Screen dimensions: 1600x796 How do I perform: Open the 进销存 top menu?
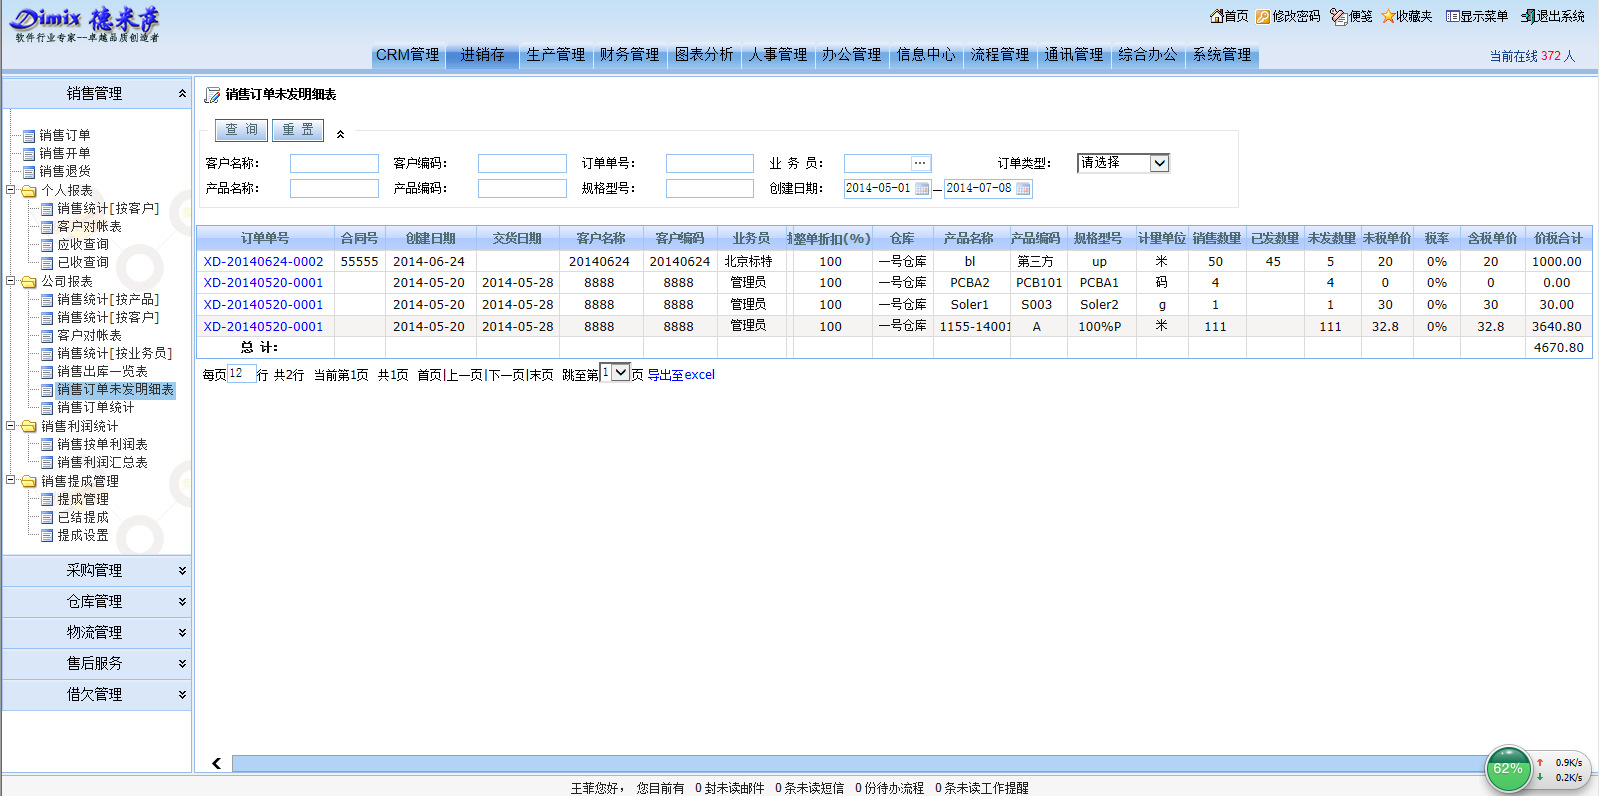(482, 55)
